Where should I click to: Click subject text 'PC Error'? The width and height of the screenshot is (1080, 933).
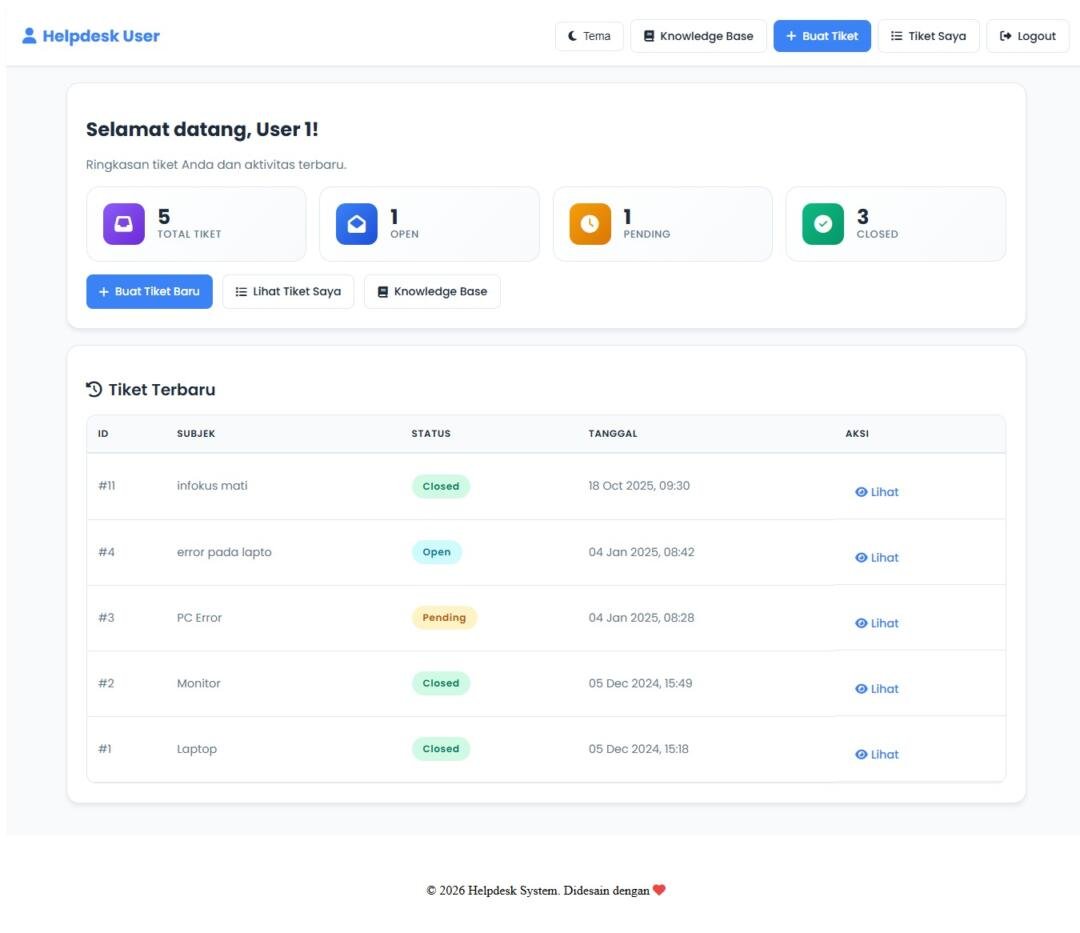point(199,618)
